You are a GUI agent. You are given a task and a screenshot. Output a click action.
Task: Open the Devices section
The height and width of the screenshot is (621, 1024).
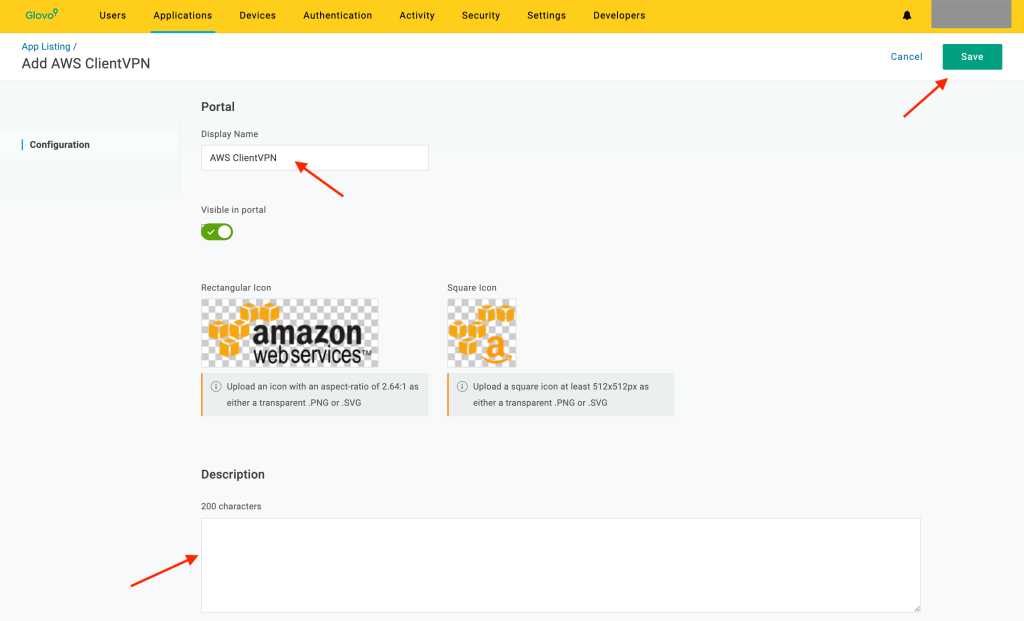click(x=257, y=15)
